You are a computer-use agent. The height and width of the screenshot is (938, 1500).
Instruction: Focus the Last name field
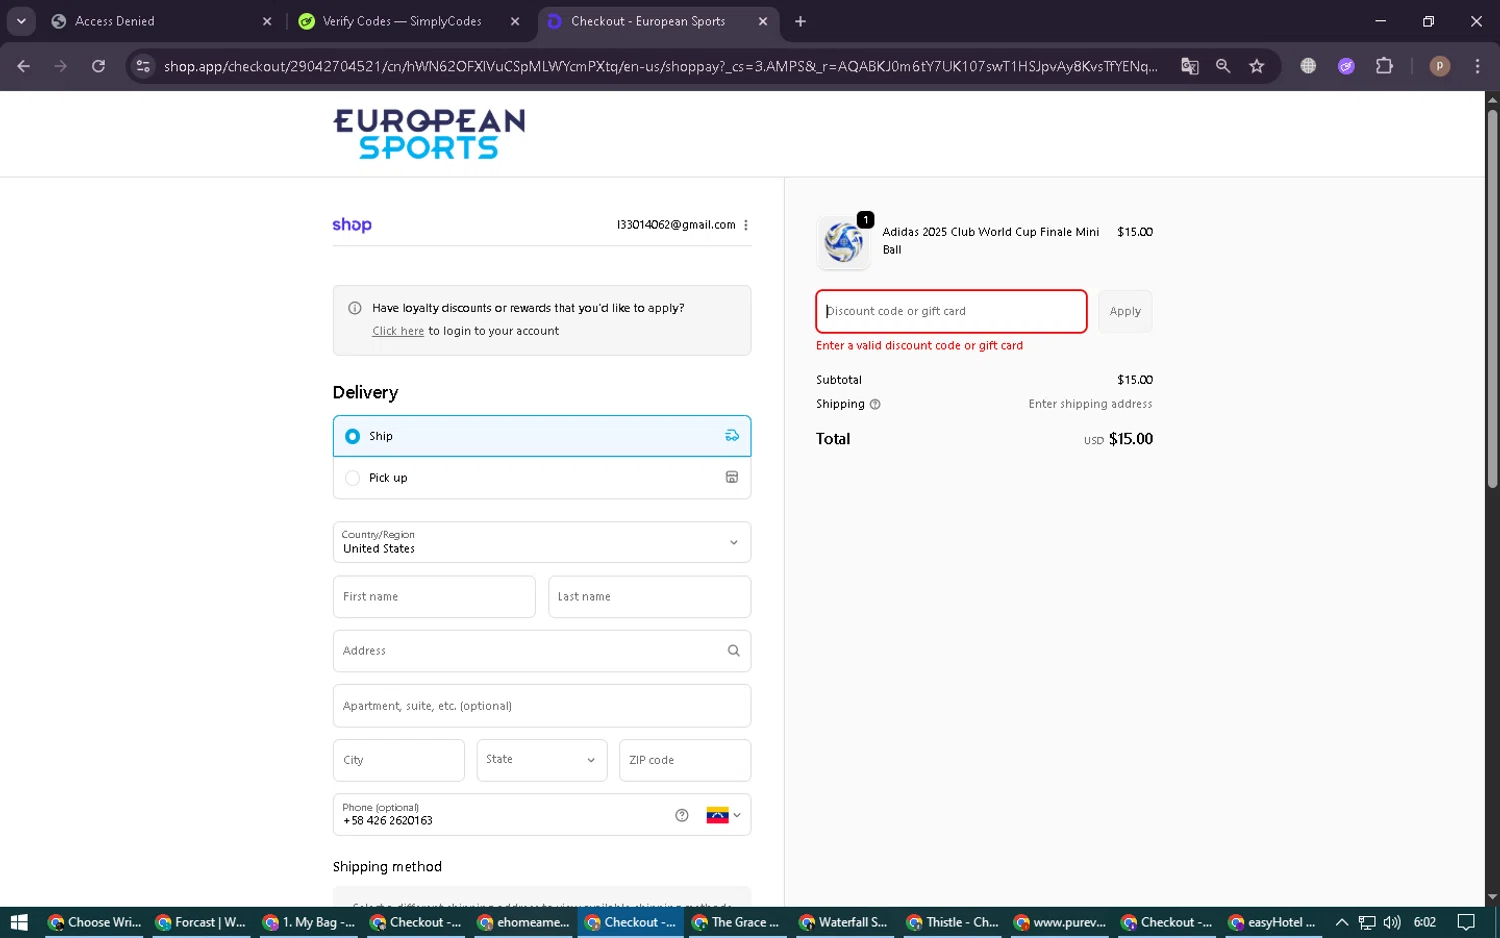(649, 597)
